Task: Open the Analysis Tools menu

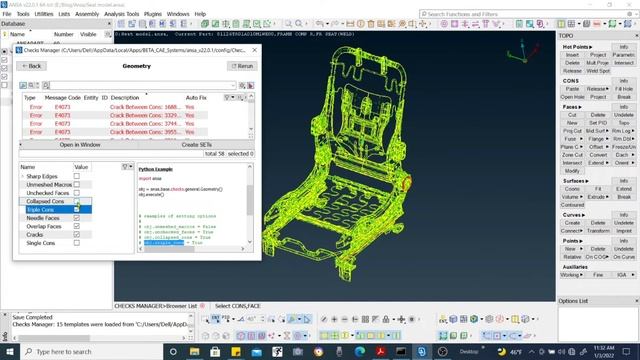Action: coord(122,14)
